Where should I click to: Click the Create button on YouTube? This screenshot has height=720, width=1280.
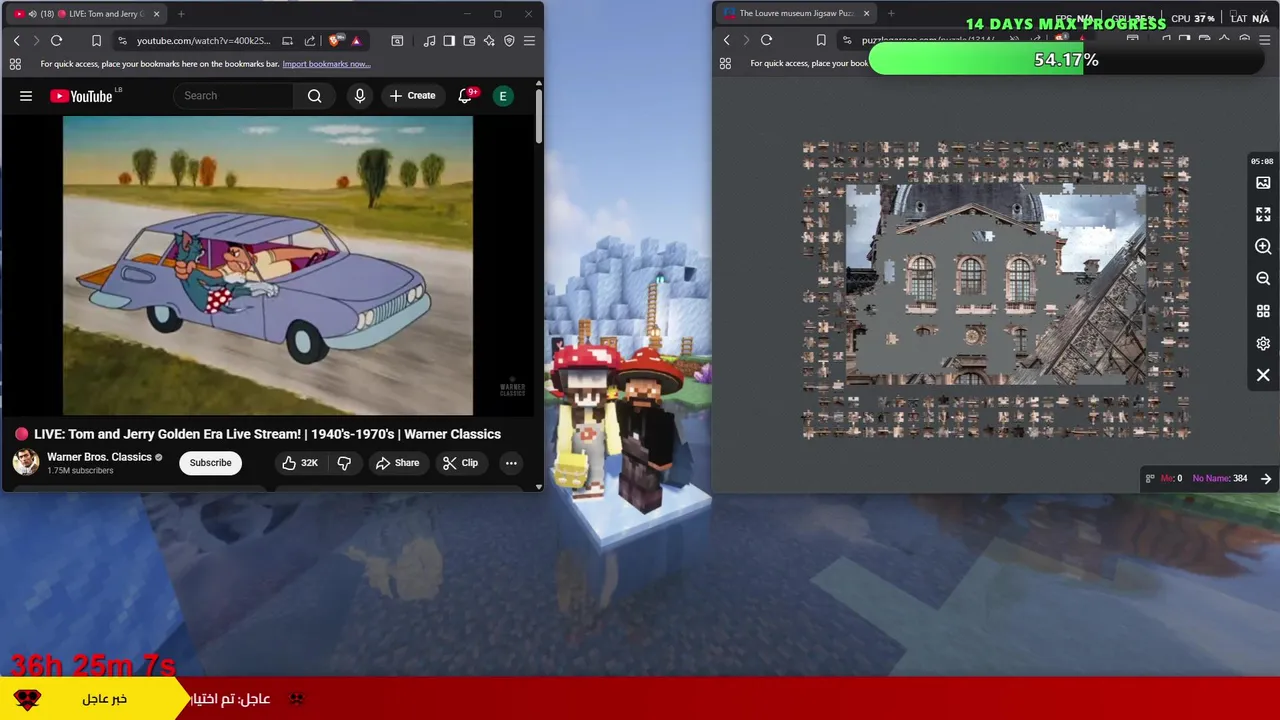[x=412, y=96]
